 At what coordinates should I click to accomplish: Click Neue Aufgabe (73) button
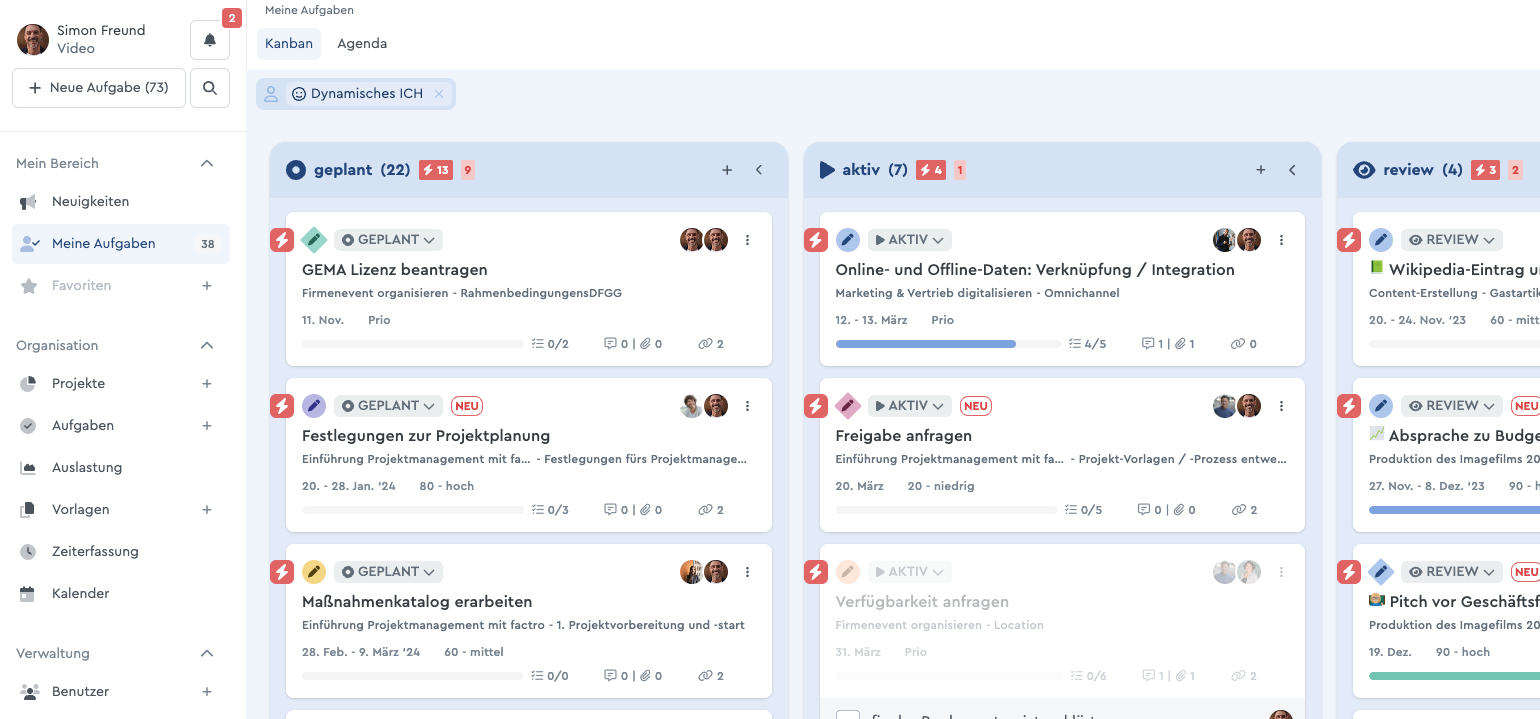[99, 88]
